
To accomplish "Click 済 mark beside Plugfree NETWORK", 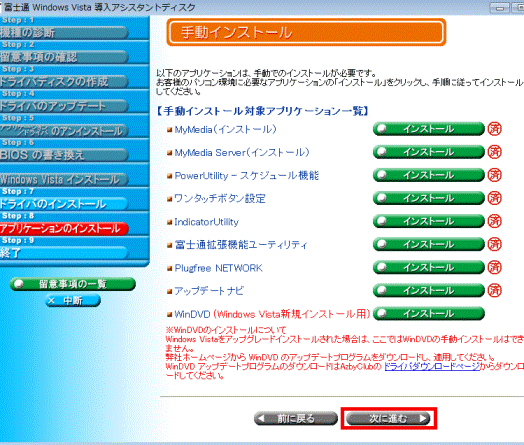I will pyautogui.click(x=495, y=267).
